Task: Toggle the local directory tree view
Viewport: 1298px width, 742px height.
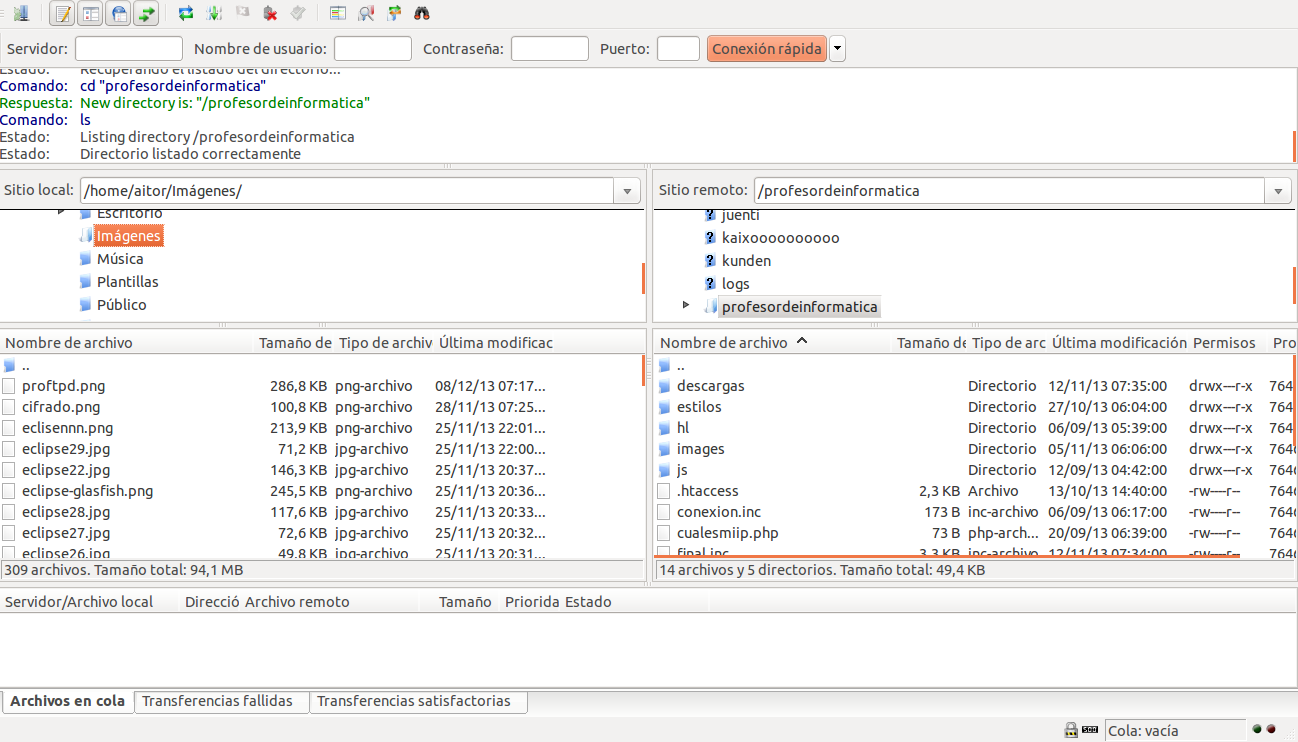Action: pos(90,13)
